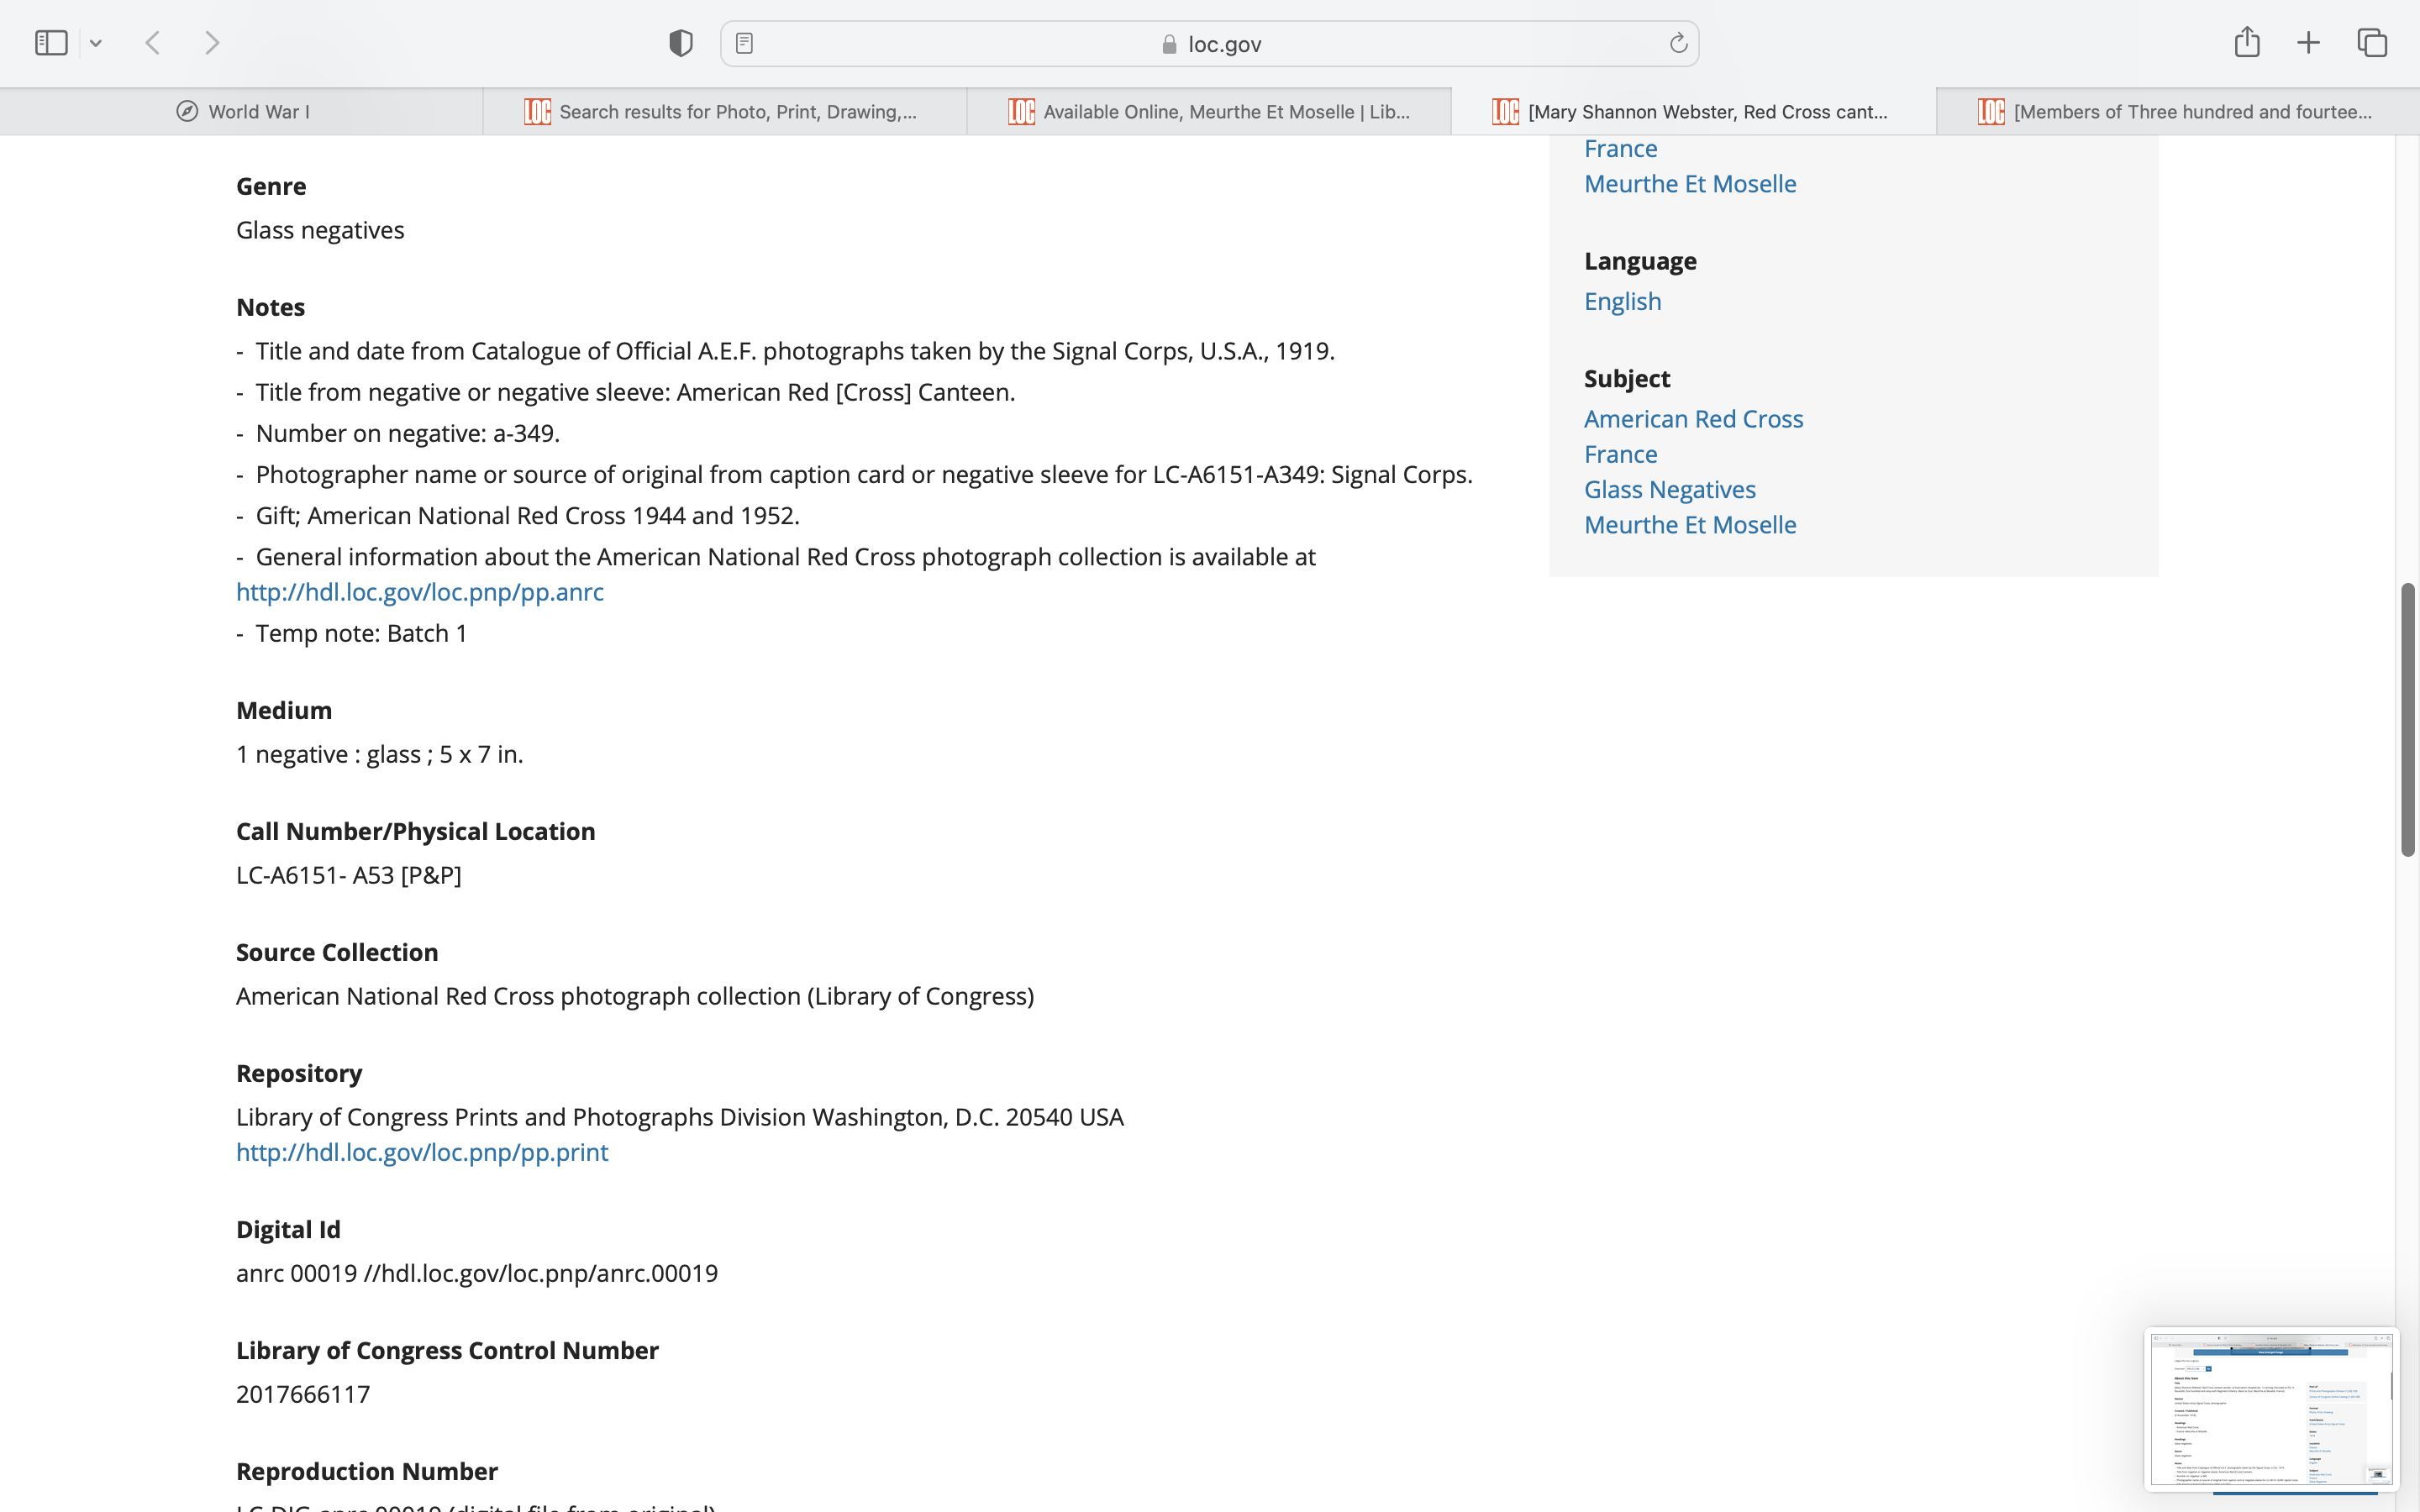2420x1512 pixels.
Task: Click the English language link
Action: tap(1622, 301)
